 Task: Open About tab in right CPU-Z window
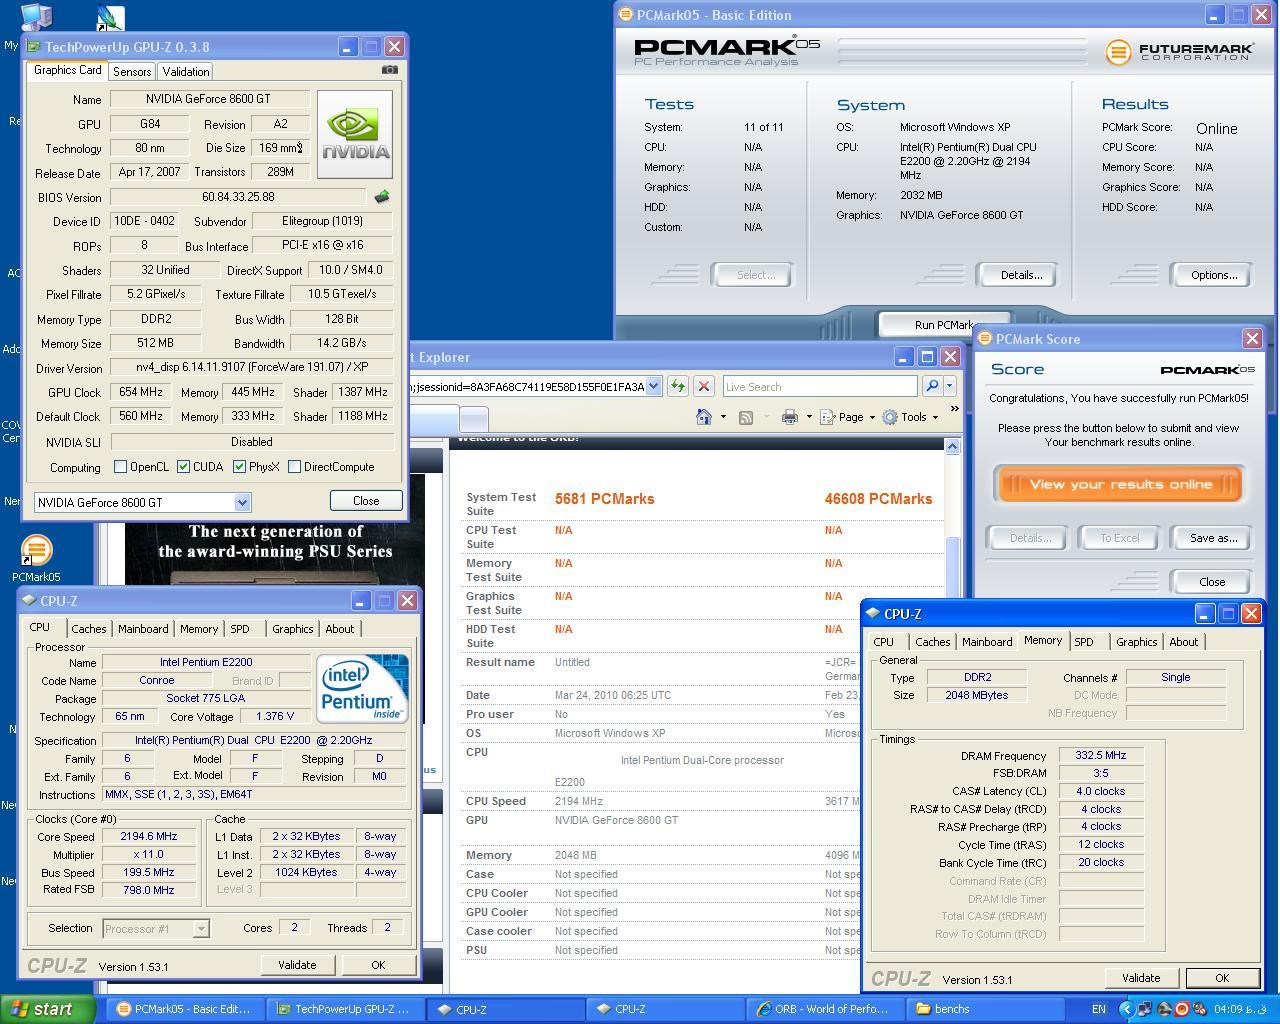click(x=1183, y=642)
